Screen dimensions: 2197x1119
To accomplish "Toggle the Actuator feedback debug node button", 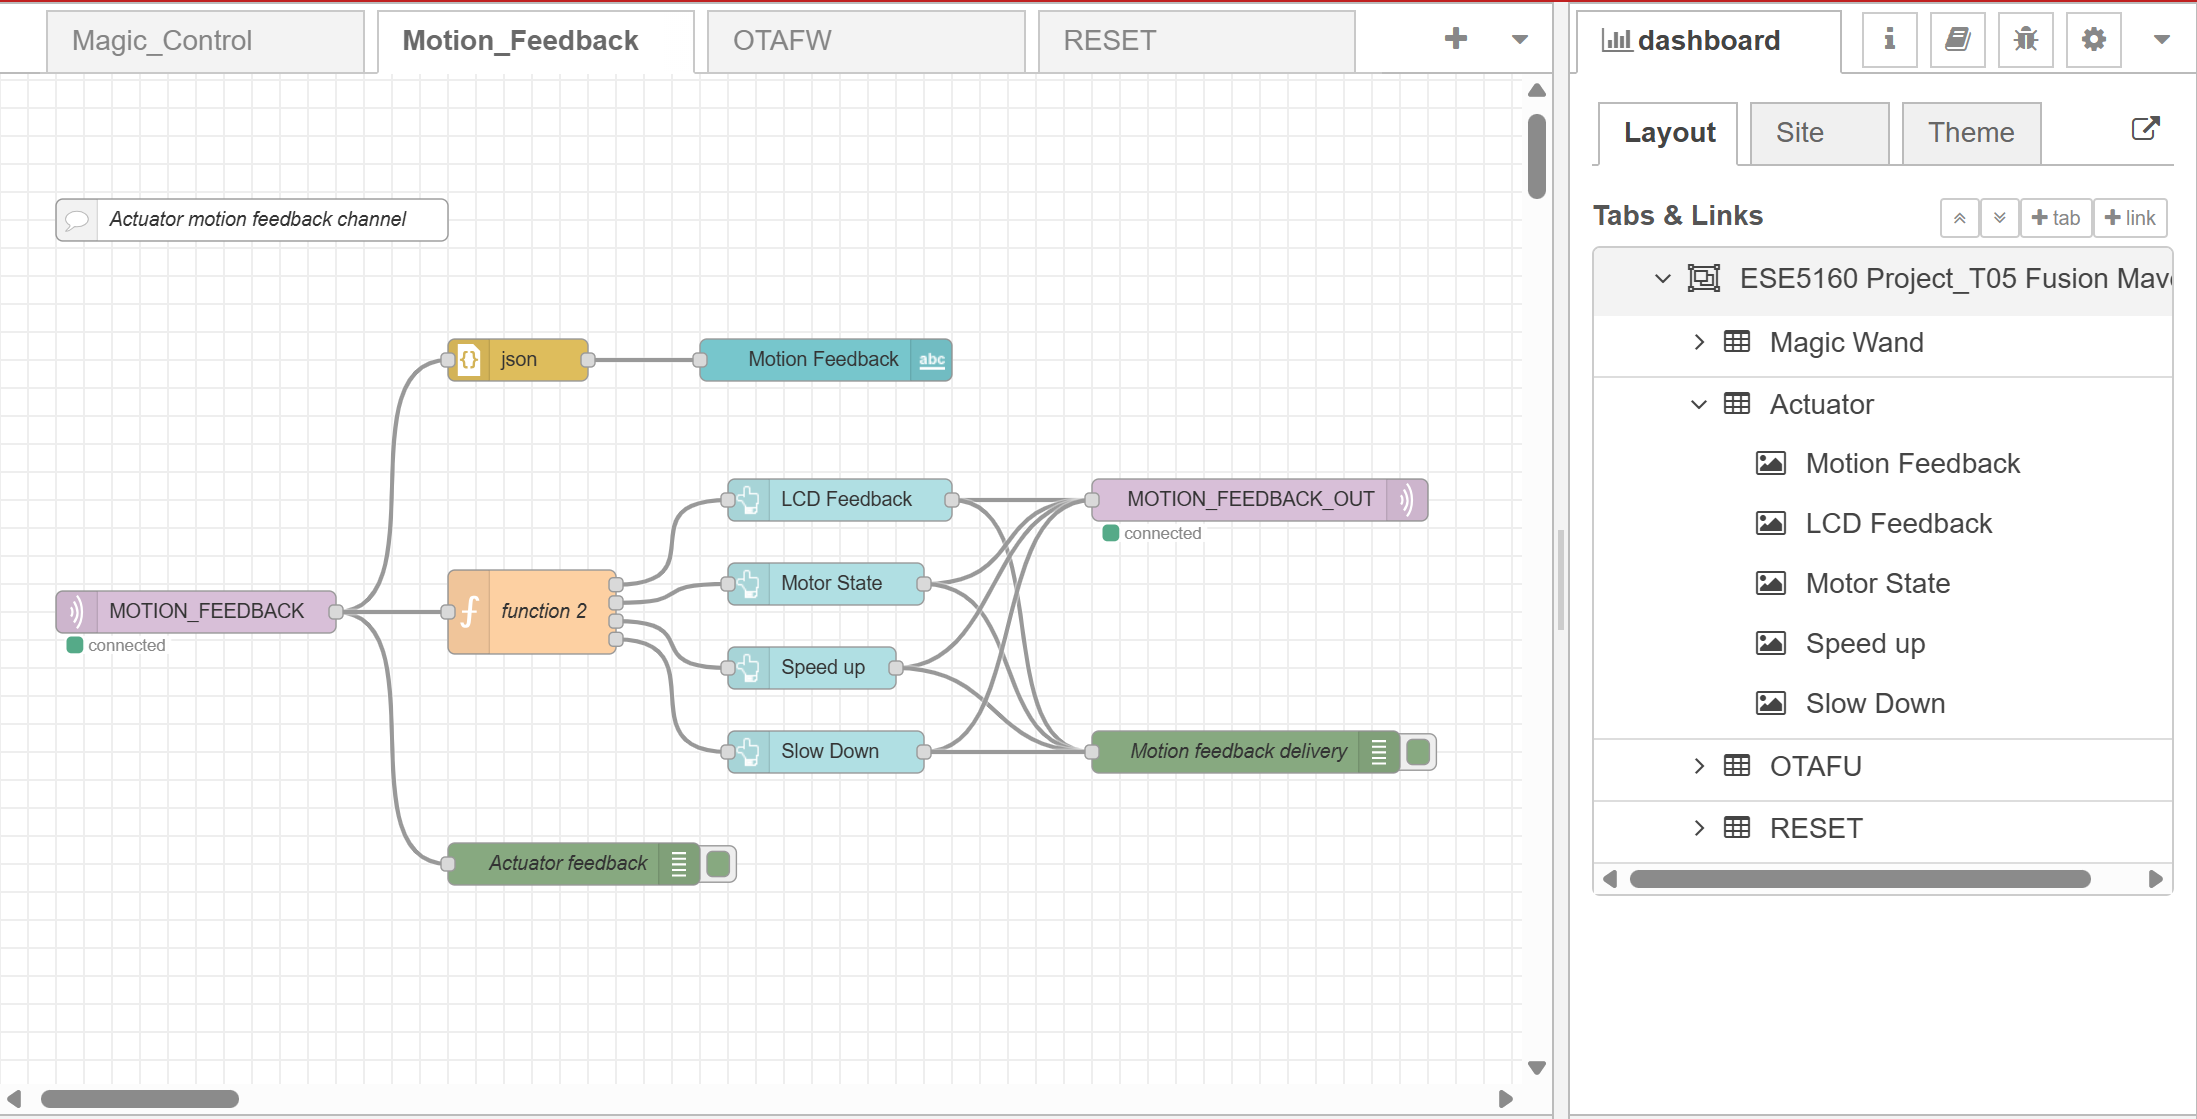I will [719, 864].
